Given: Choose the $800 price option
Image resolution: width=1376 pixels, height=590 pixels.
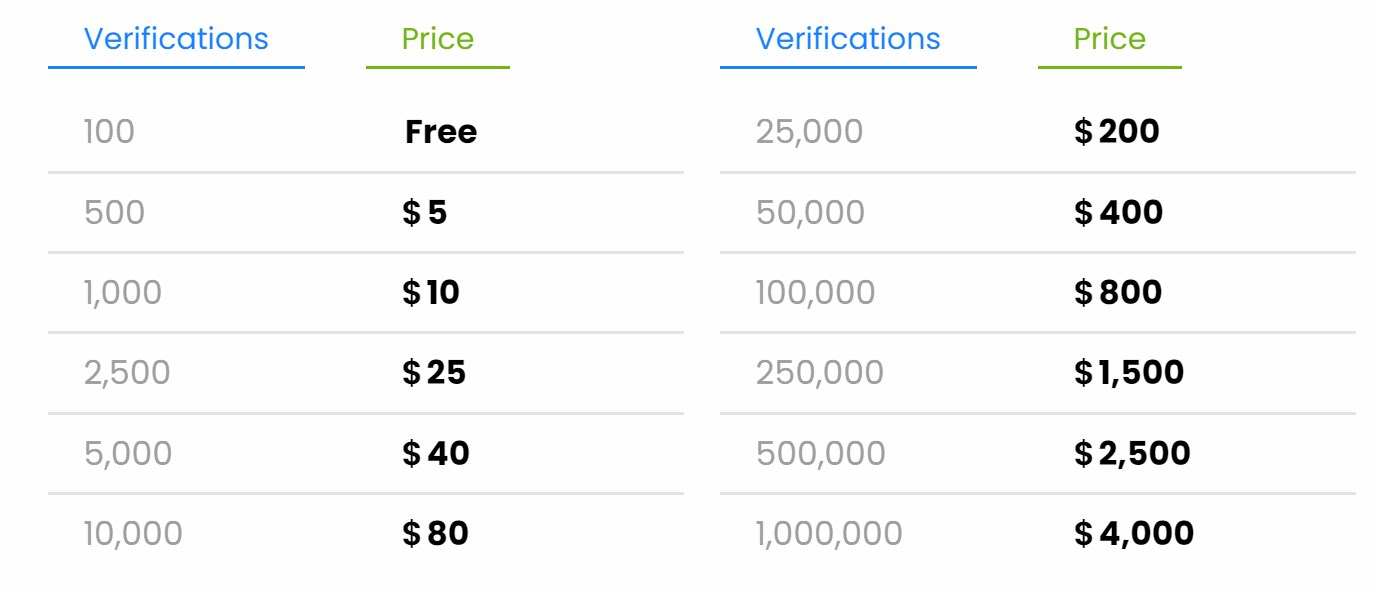Looking at the screenshot, I should coord(1118,292).
